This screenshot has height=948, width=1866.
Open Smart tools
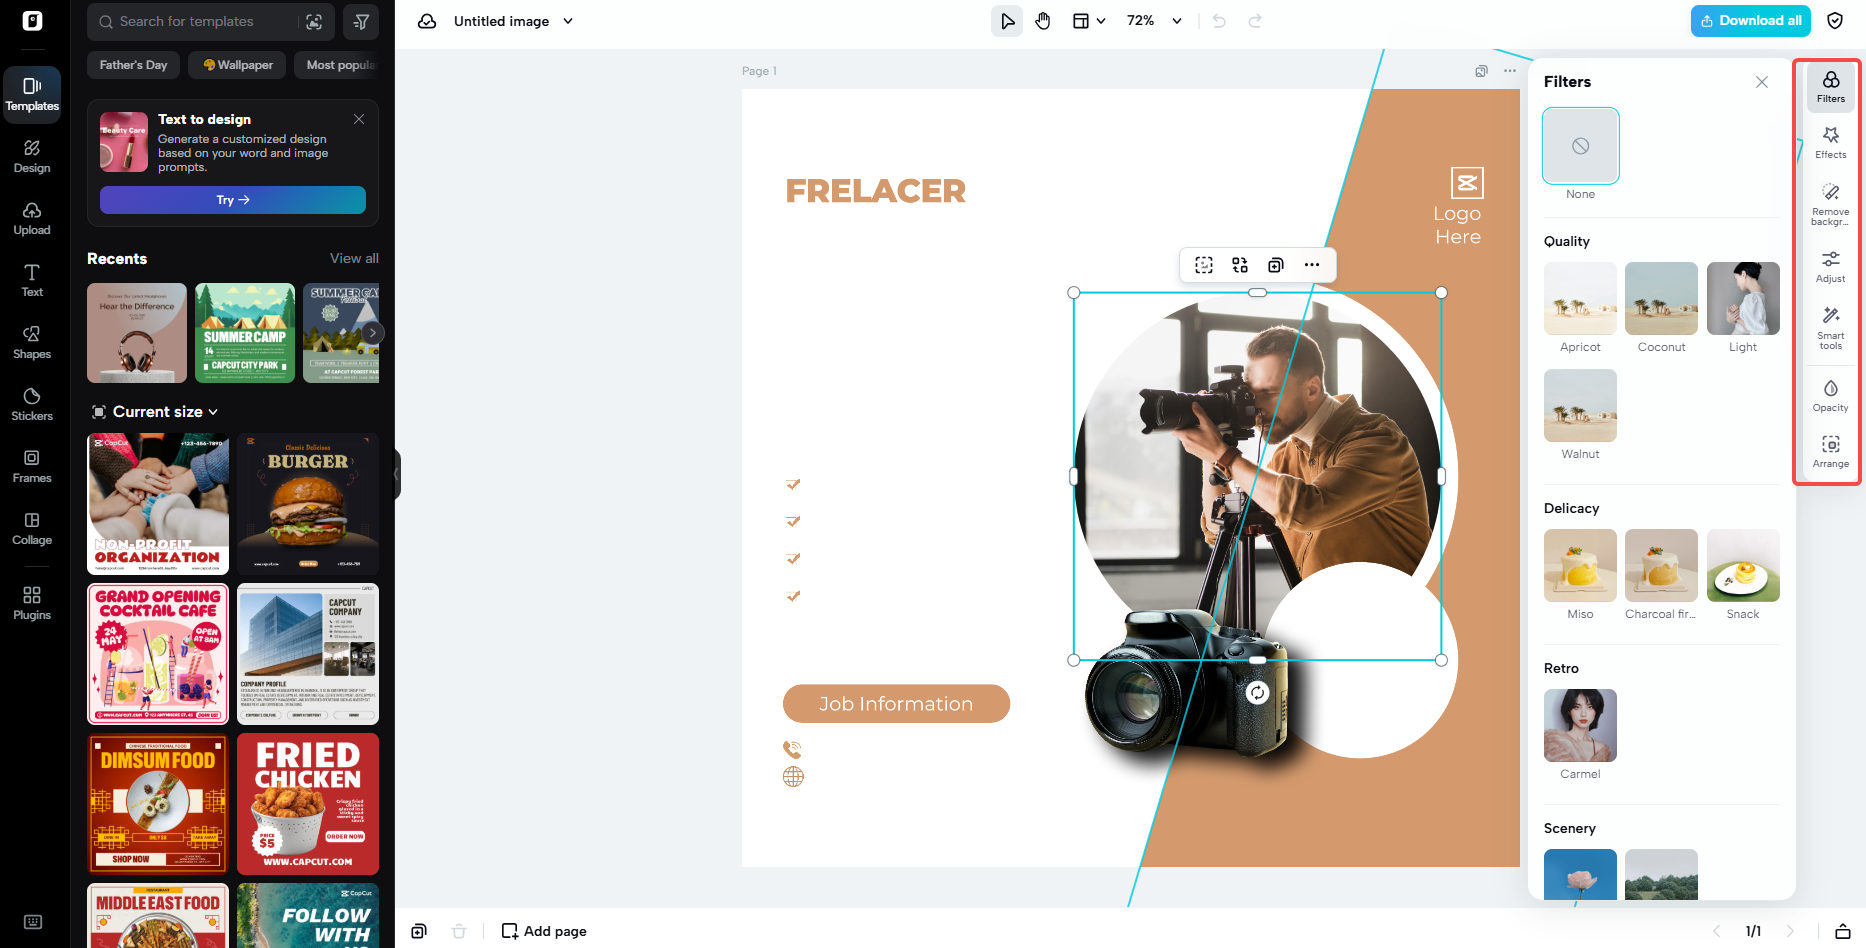pos(1830,325)
